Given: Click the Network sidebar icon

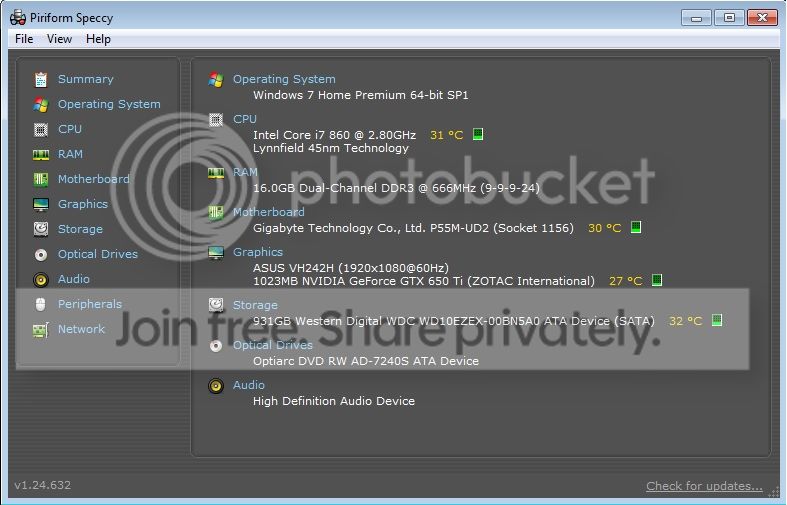Looking at the screenshot, I should coord(41,329).
